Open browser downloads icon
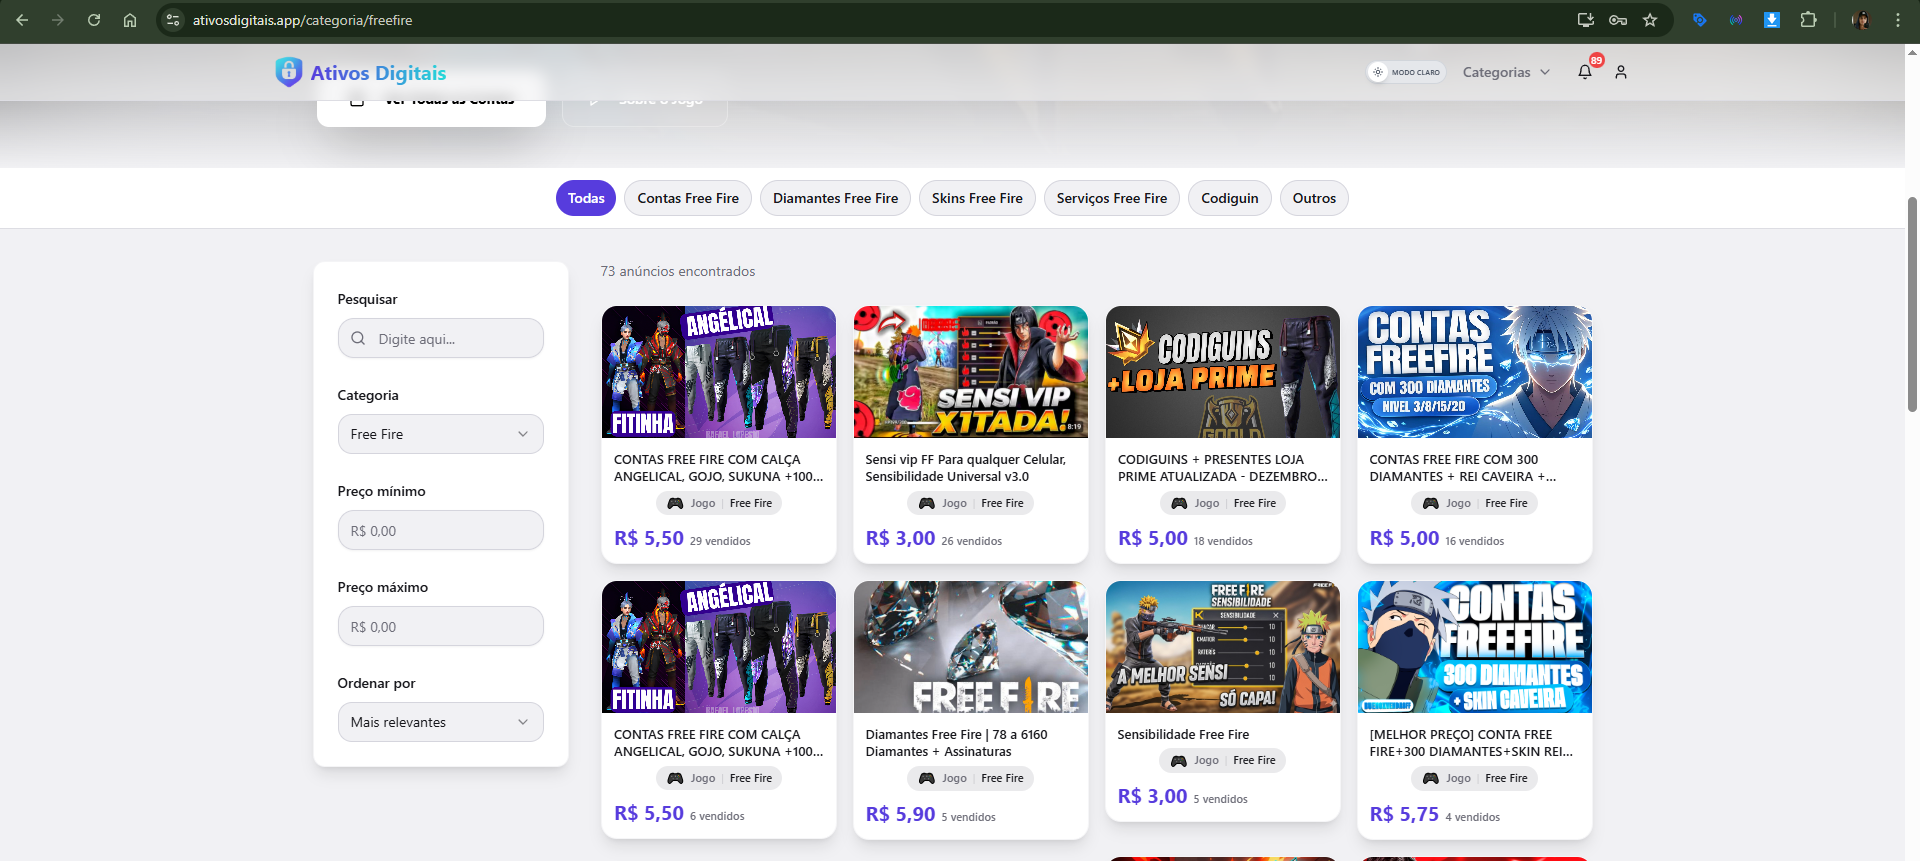1920x861 pixels. tap(1771, 20)
